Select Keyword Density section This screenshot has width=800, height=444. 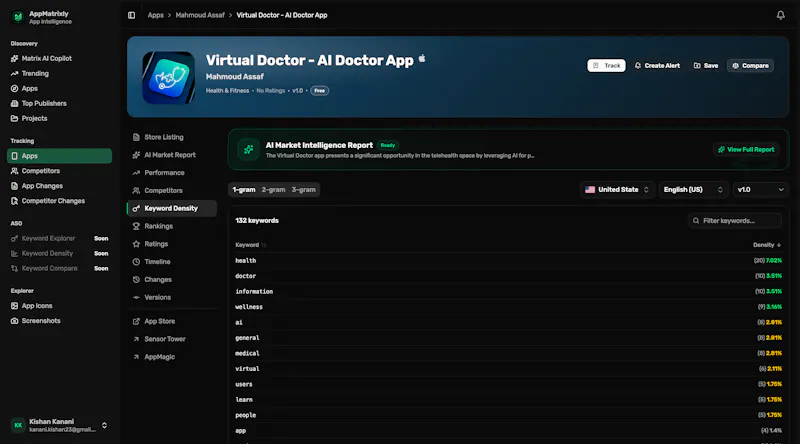point(171,208)
